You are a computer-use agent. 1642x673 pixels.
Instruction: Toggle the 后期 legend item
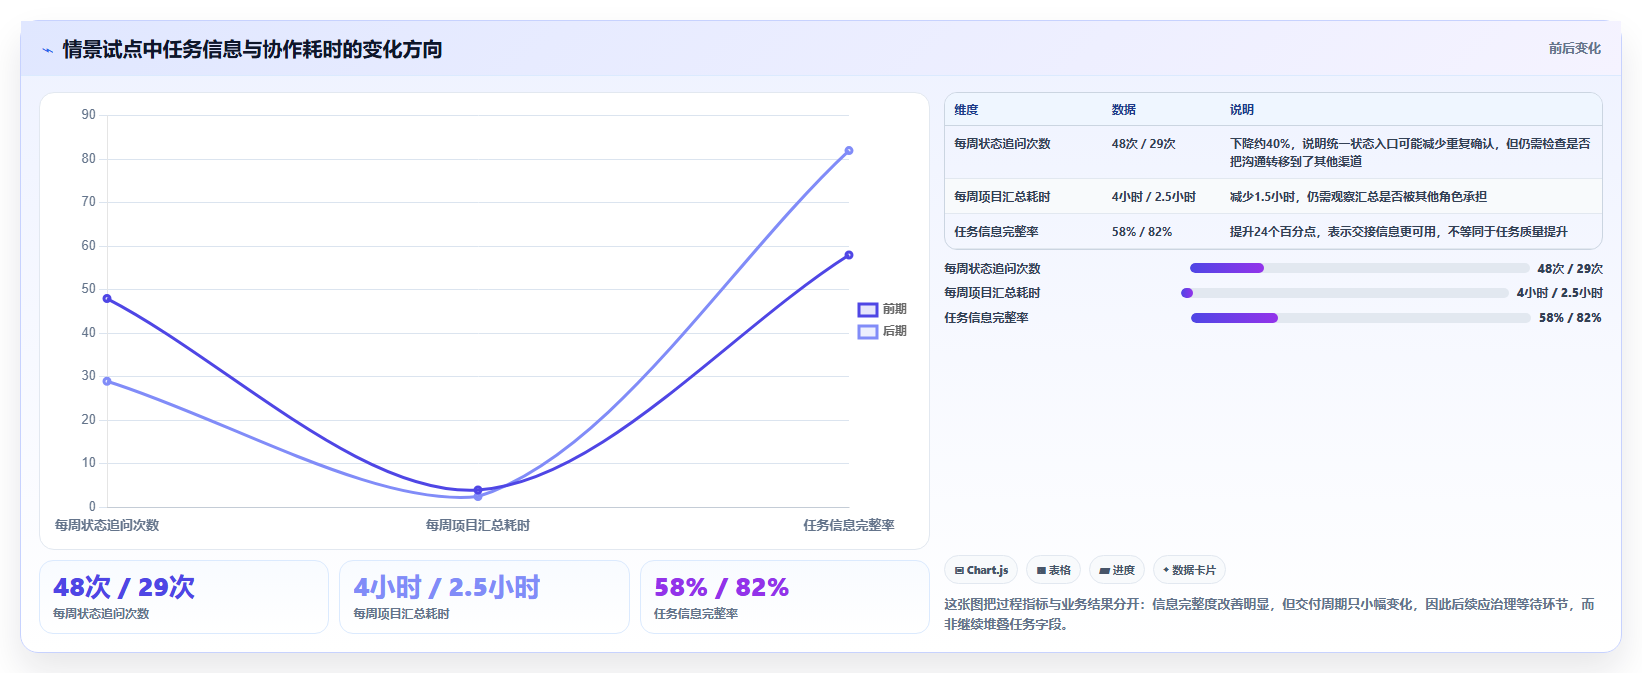tap(882, 331)
